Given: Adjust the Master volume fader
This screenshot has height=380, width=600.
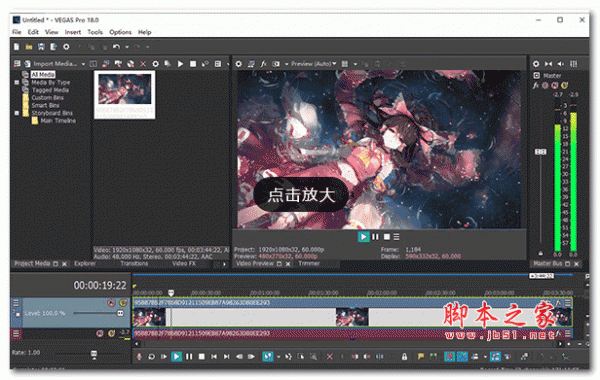Looking at the screenshot, I should [540, 152].
